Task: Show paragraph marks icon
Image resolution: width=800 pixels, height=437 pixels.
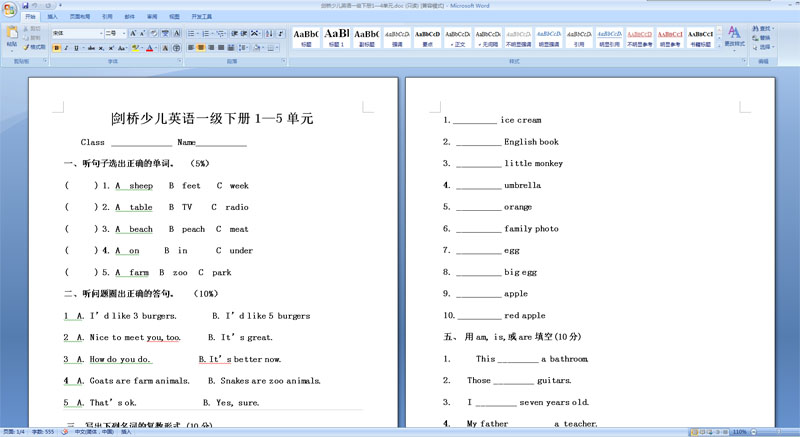Action: click(281, 33)
